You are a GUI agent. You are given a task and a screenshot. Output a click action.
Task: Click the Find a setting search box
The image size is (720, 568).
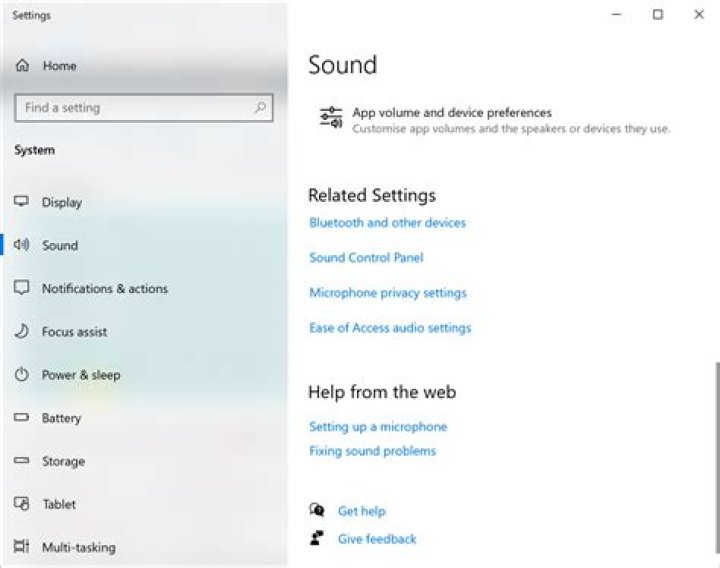coord(135,108)
